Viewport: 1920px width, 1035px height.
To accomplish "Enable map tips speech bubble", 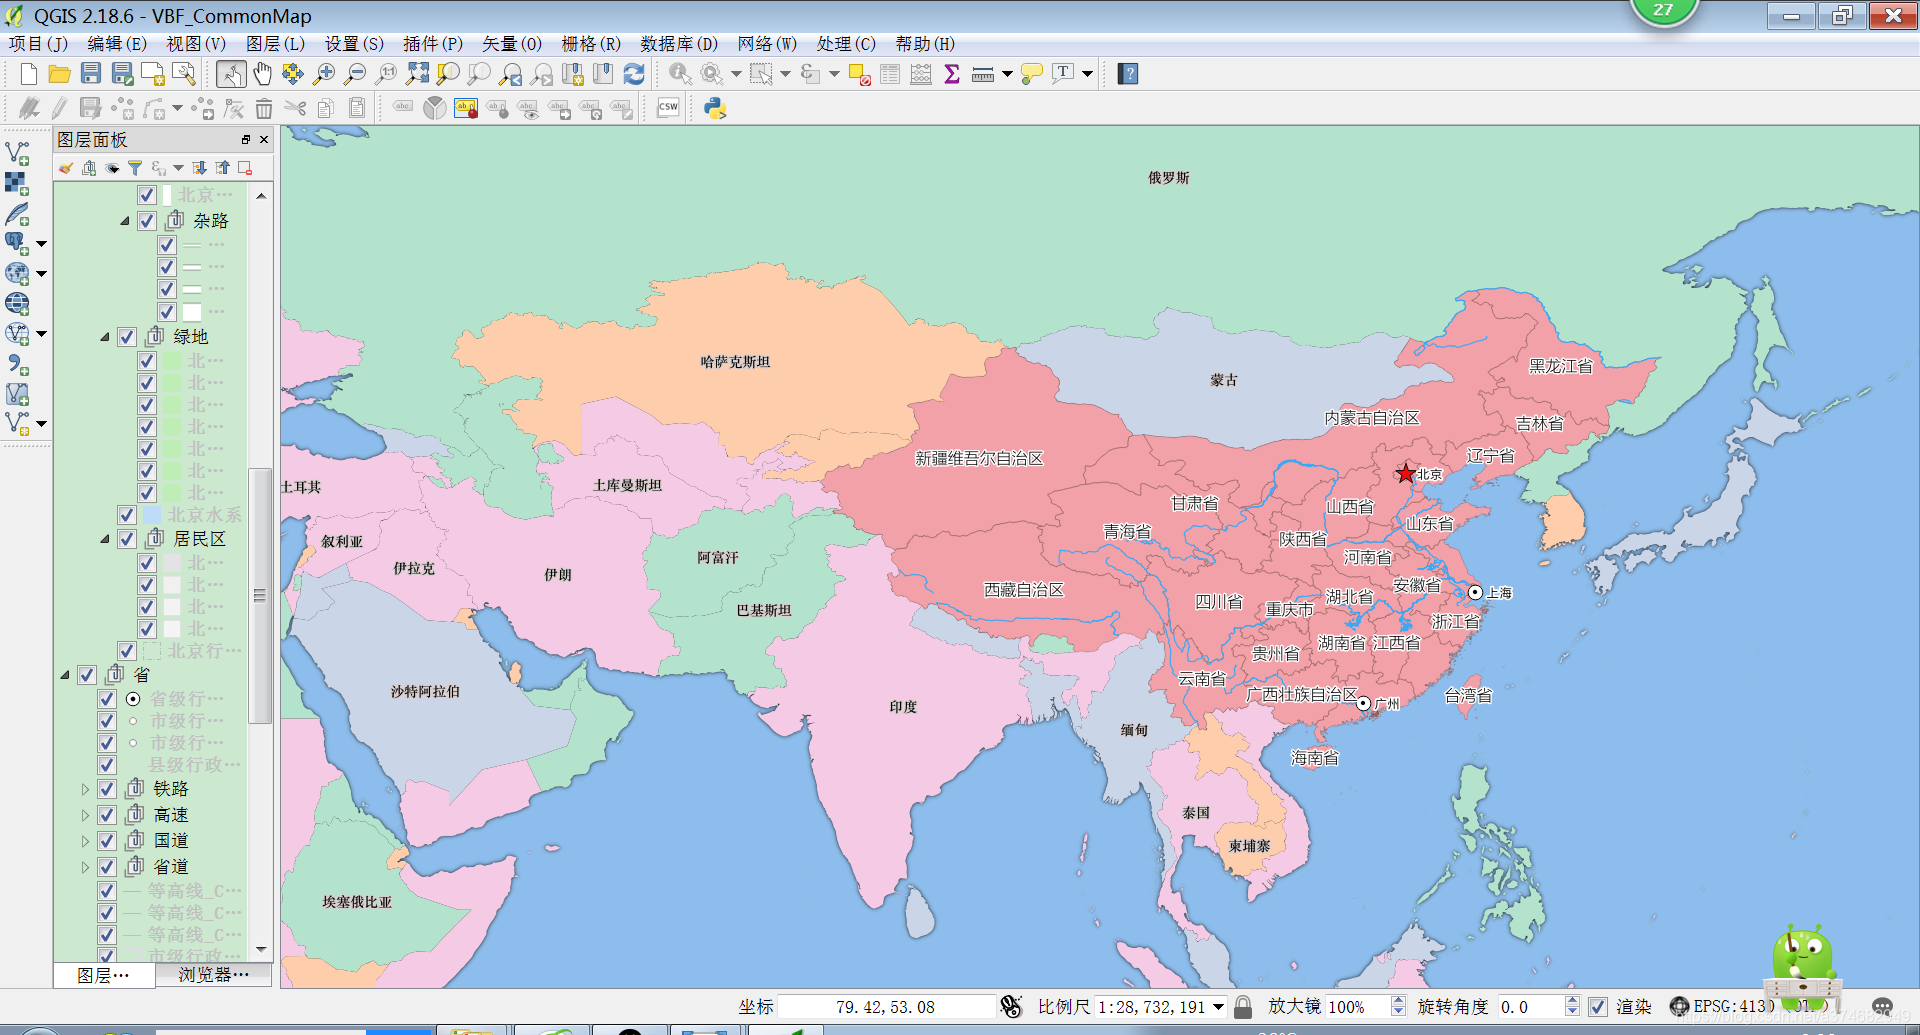I will 1032,74.
